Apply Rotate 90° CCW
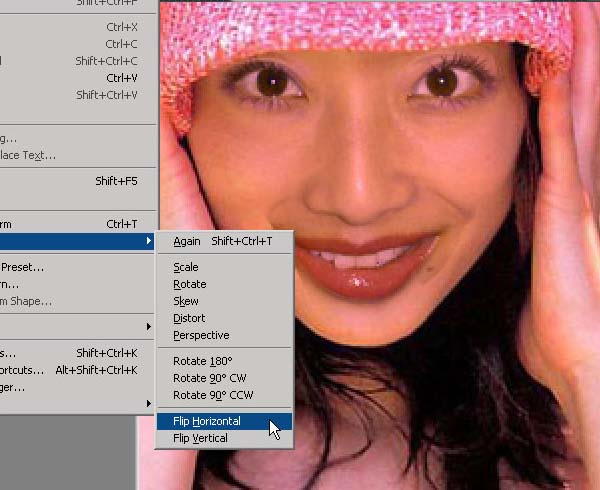The image size is (600, 490). click(224, 395)
